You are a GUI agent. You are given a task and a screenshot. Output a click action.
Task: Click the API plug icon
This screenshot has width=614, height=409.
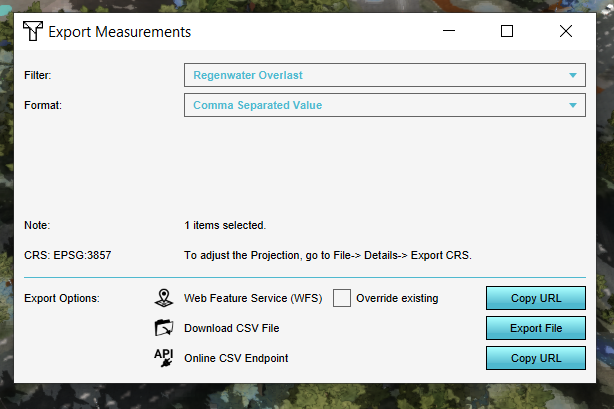164,358
